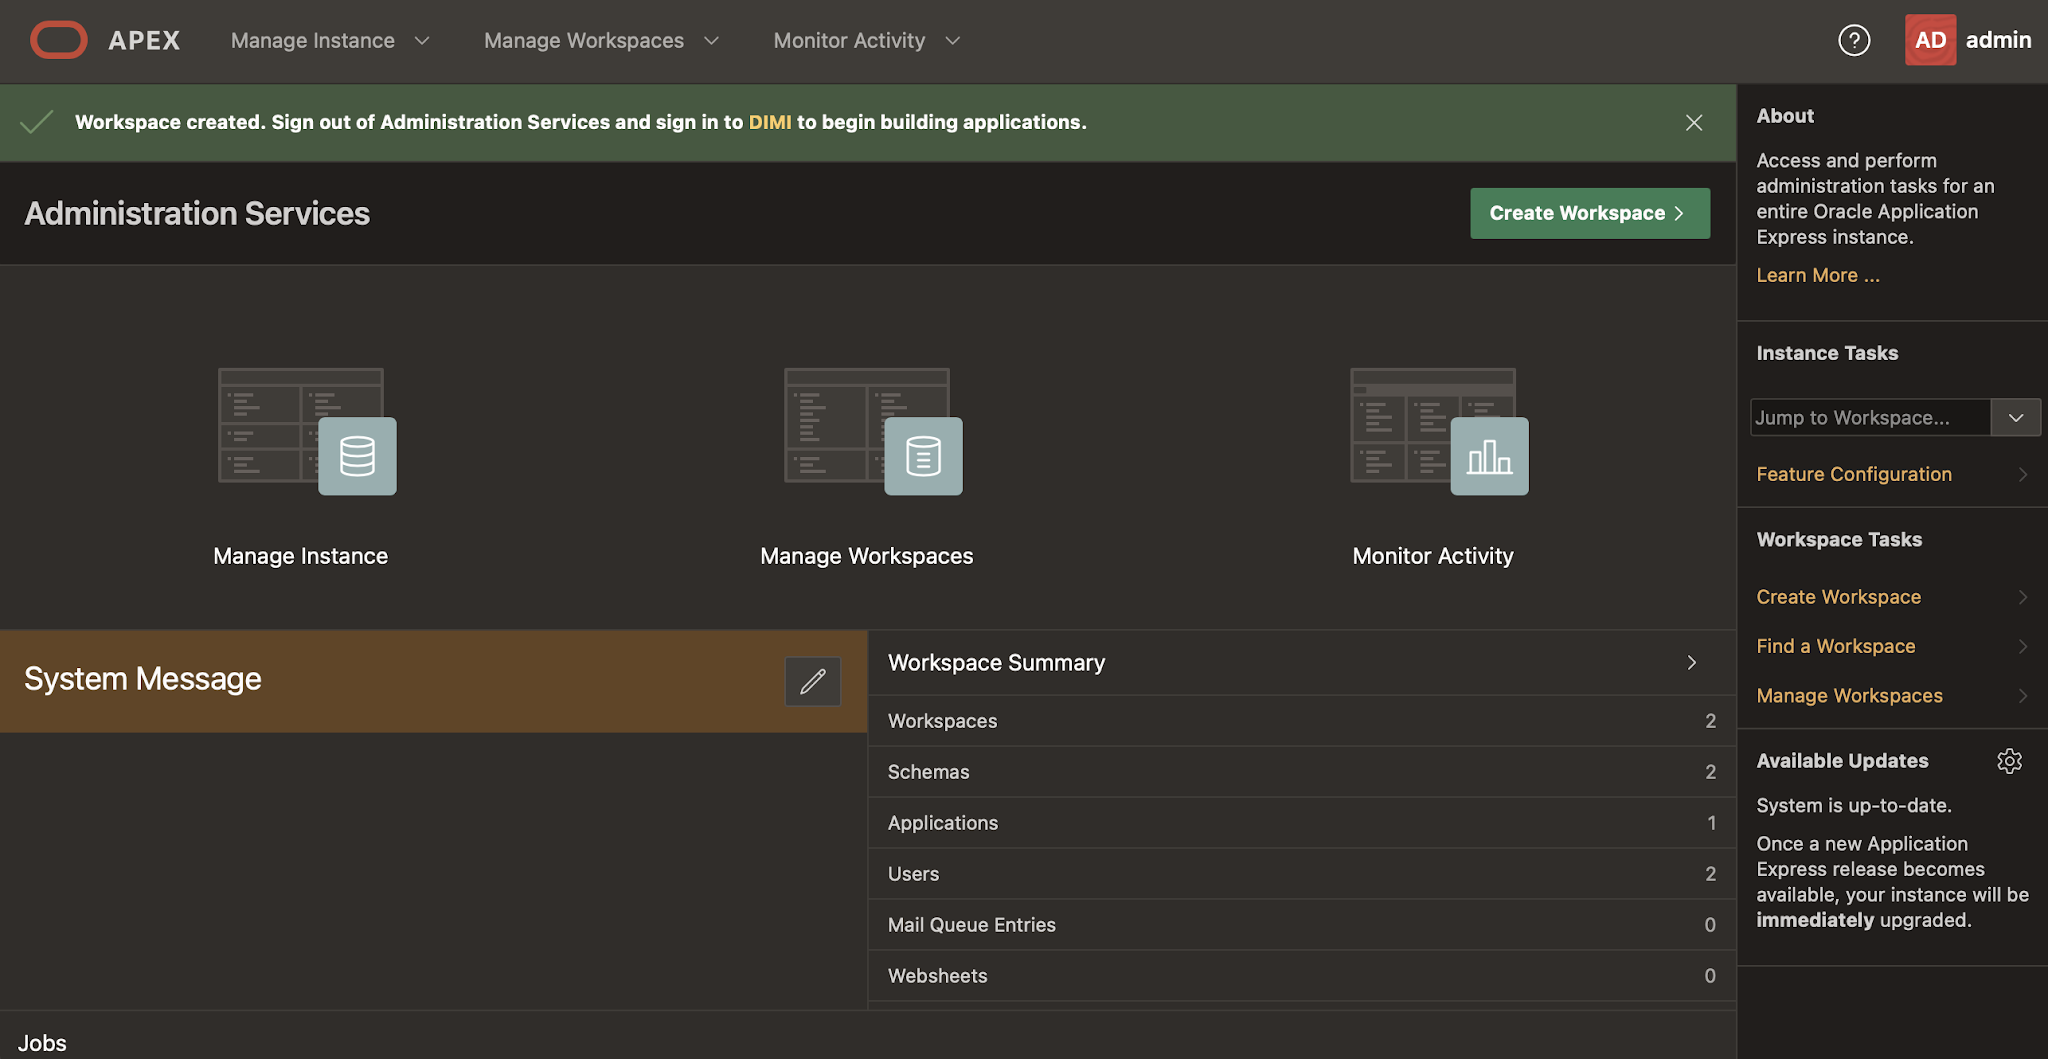Select the Manage Instance database tile icon

pos(356,456)
